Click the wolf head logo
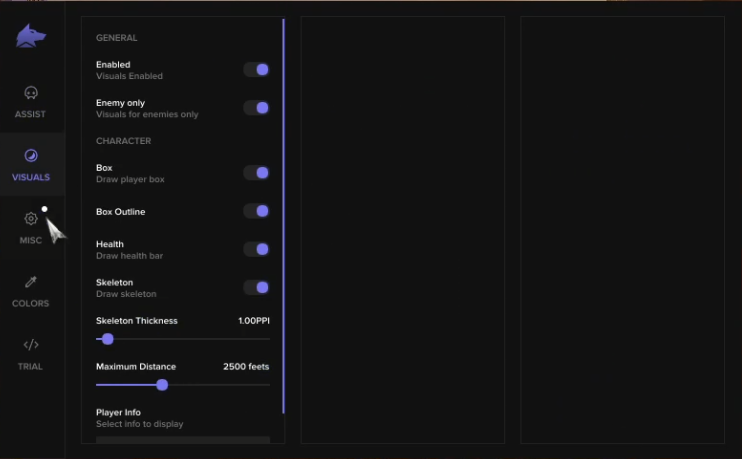 click(31, 35)
